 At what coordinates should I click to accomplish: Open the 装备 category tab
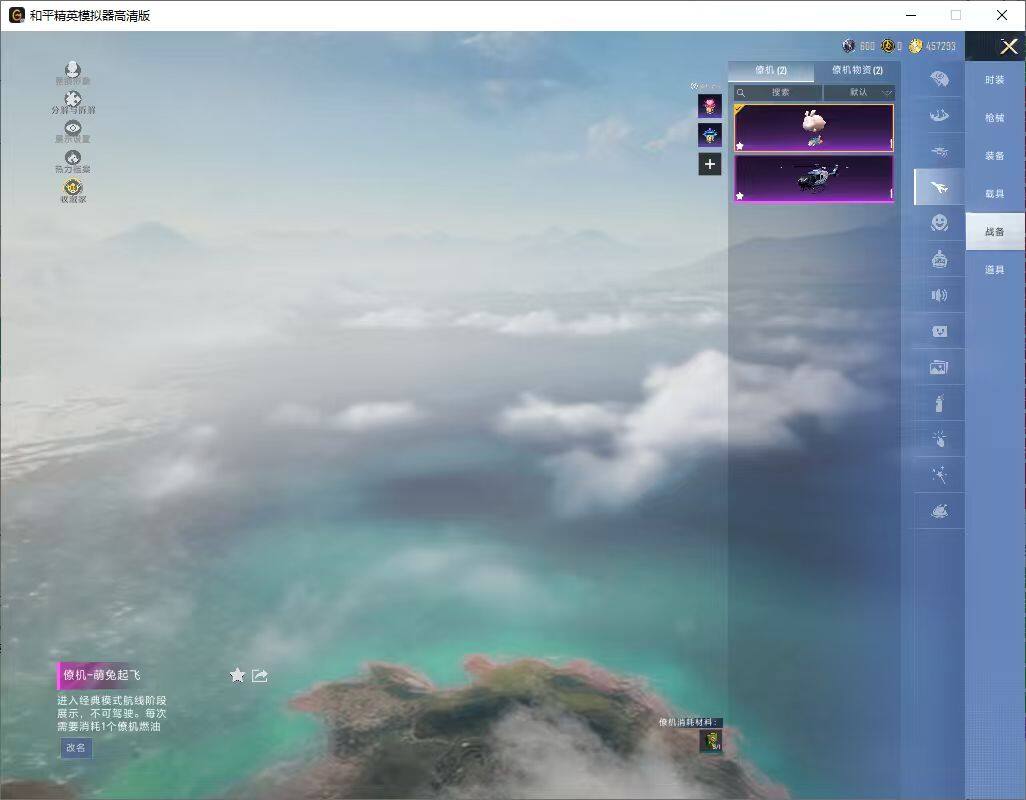995,156
